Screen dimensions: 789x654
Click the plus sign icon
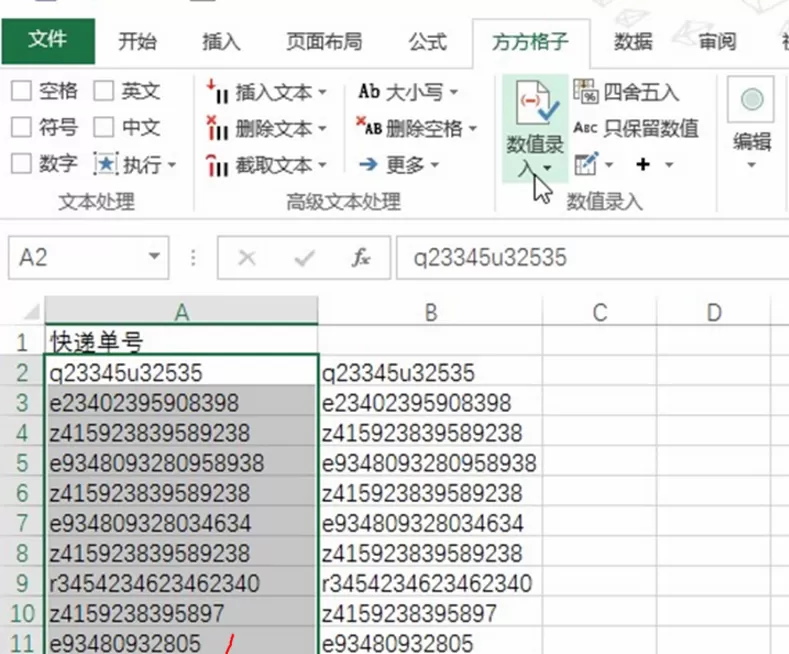point(643,165)
